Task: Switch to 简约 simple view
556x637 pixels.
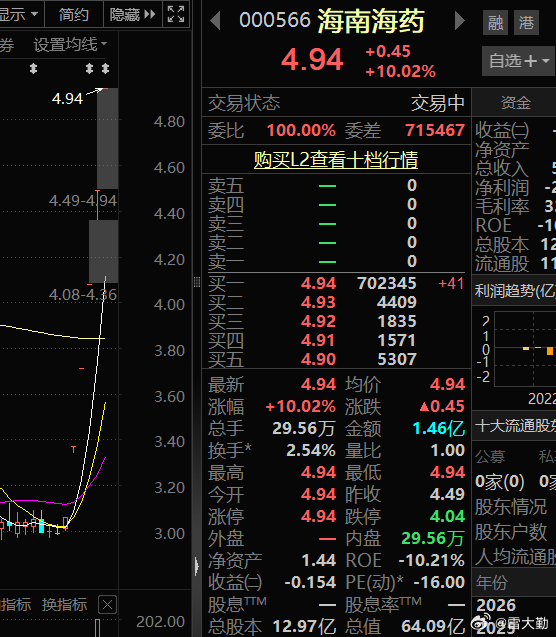Action: tap(74, 15)
